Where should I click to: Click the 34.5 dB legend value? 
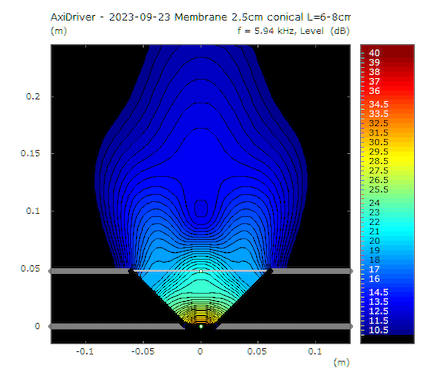tap(378, 104)
